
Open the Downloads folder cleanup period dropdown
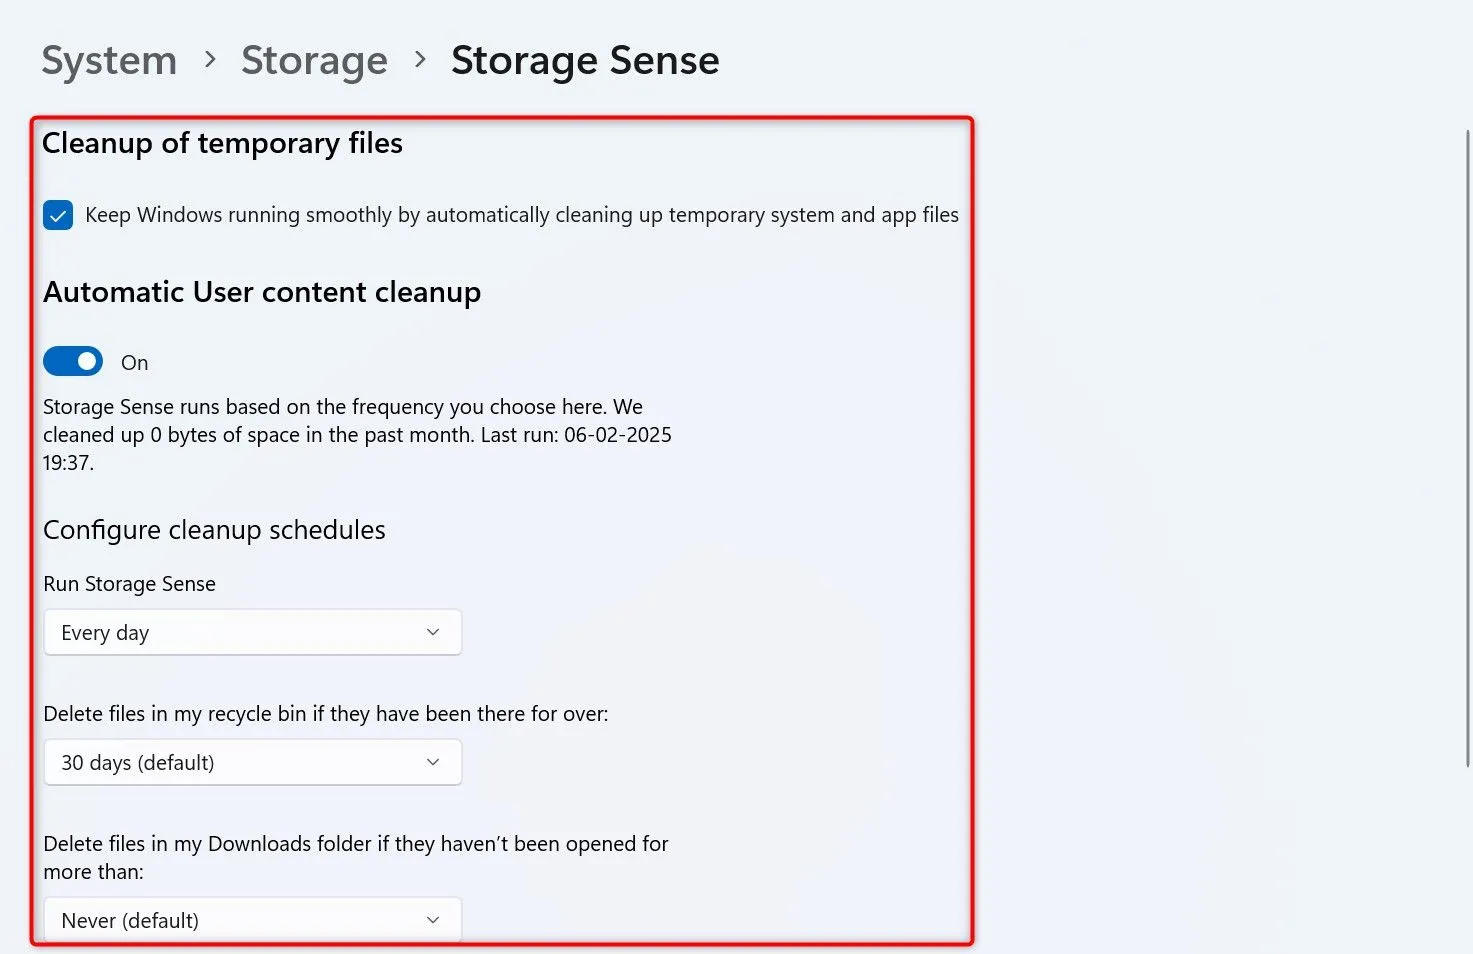pos(252,919)
